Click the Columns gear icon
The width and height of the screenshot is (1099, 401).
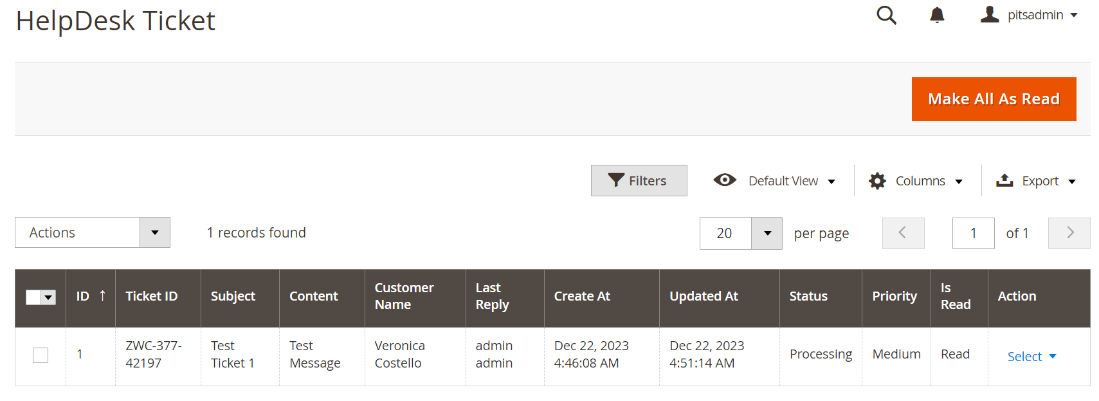[877, 181]
